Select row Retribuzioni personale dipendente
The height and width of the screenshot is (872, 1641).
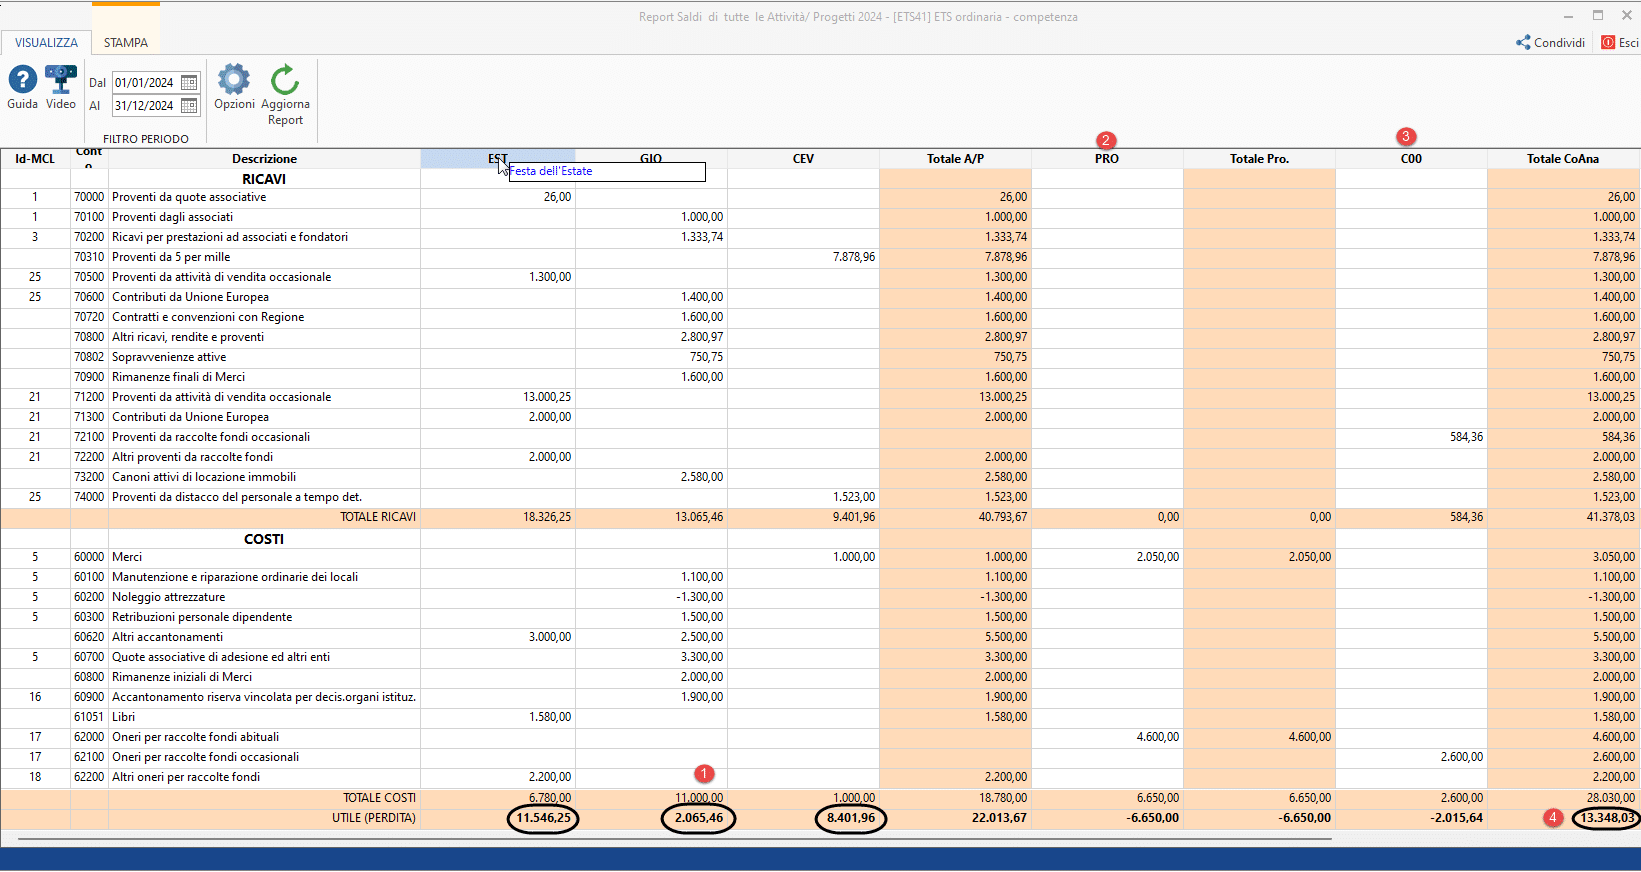point(820,617)
